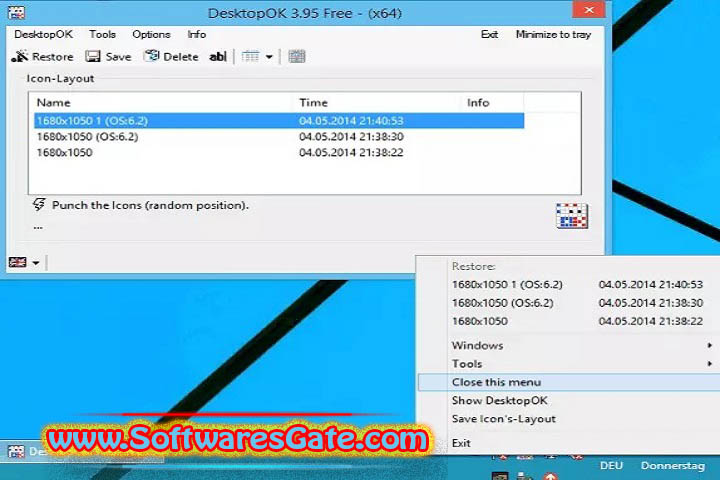Click the Delete toolbar button
This screenshot has width=720, height=480.
[171, 56]
